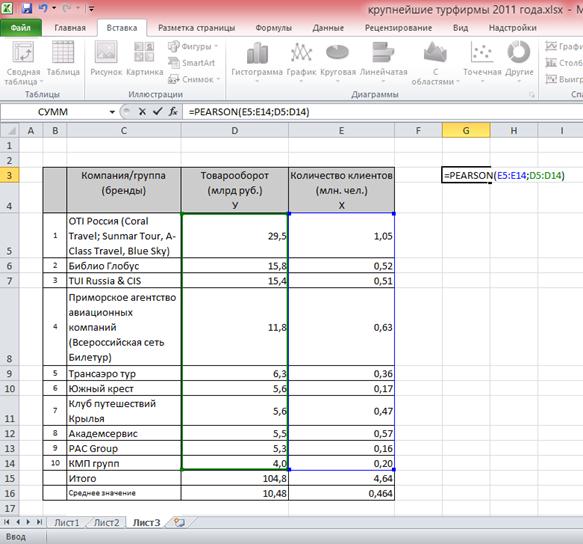Viewport: 583px width, 544px height.
Task: Go to first sheet navigation arrow
Action: (x=6, y=522)
